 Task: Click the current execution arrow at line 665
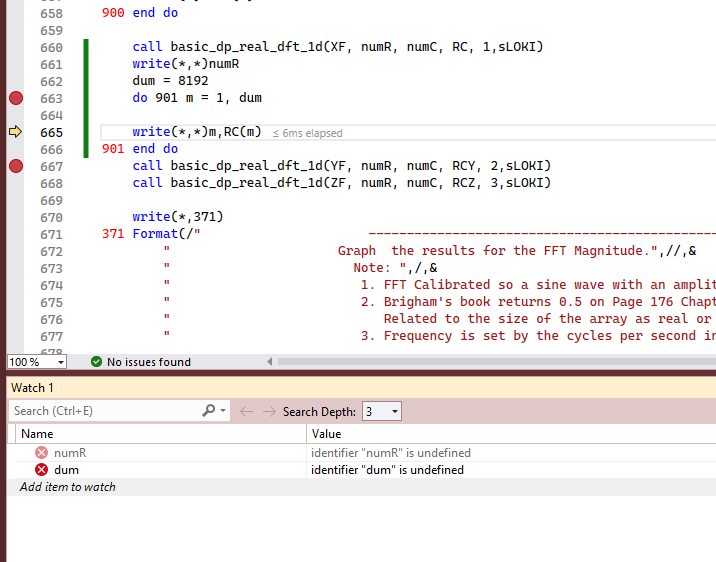coord(15,132)
